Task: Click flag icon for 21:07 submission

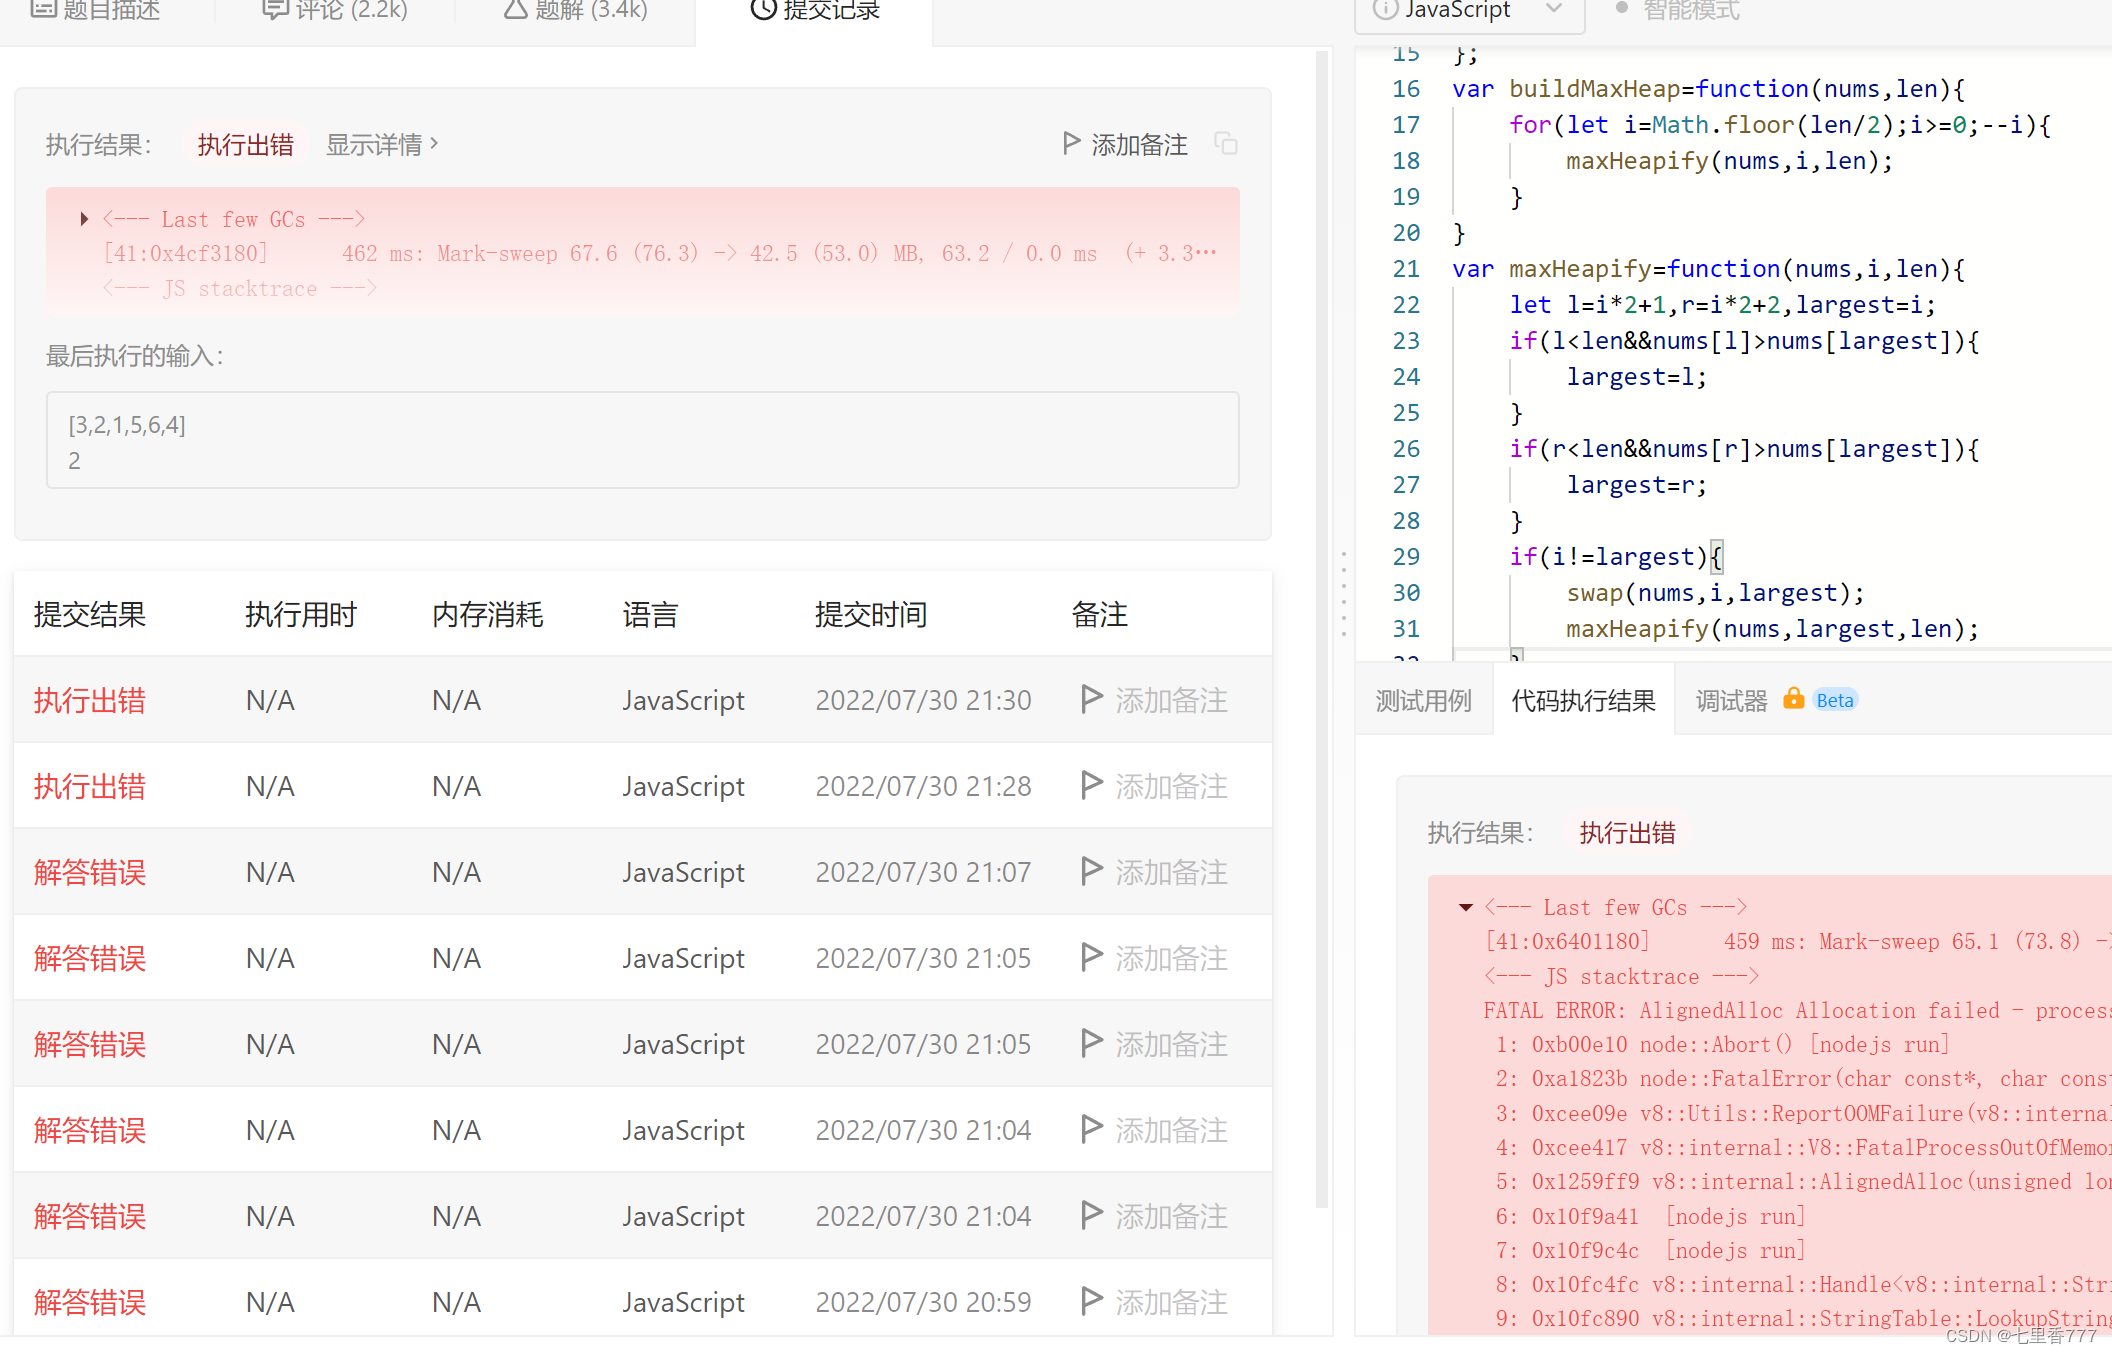Action: click(x=1092, y=871)
